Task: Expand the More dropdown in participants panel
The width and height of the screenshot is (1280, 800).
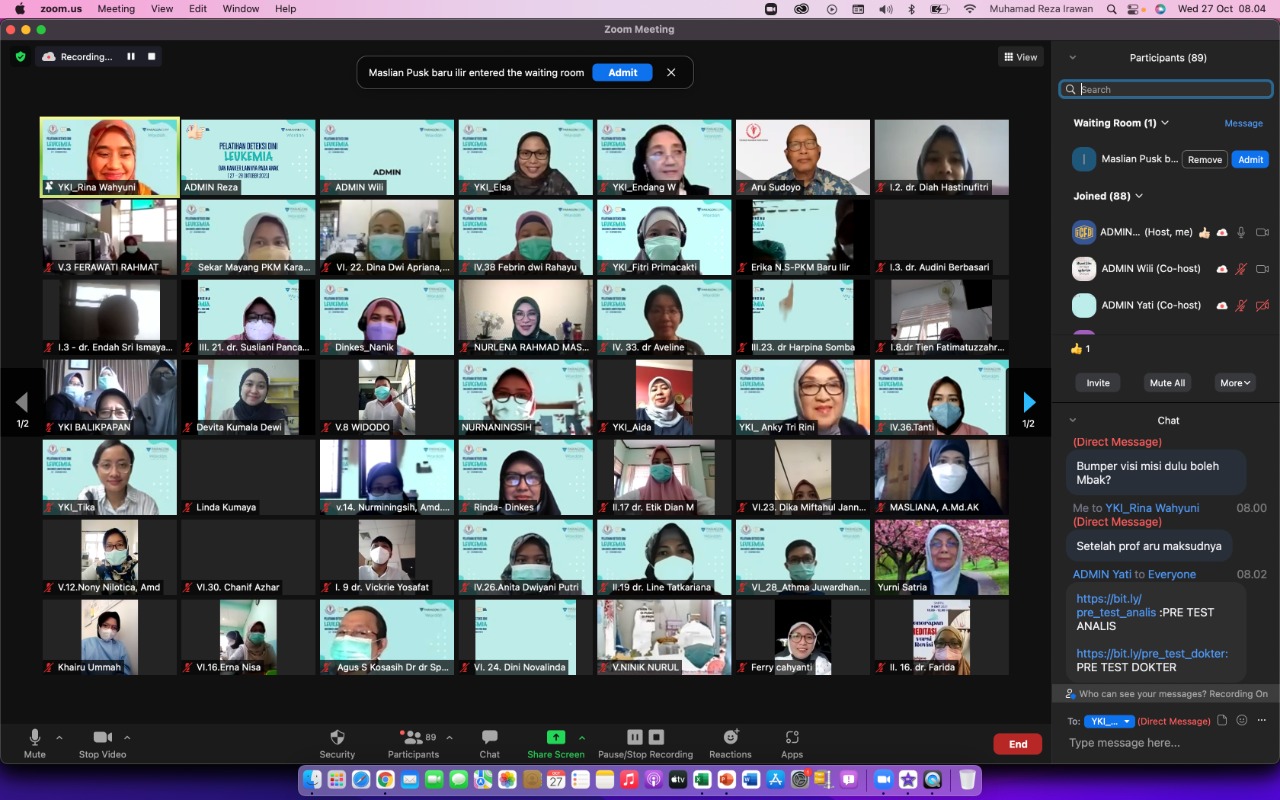Action: click(1235, 383)
